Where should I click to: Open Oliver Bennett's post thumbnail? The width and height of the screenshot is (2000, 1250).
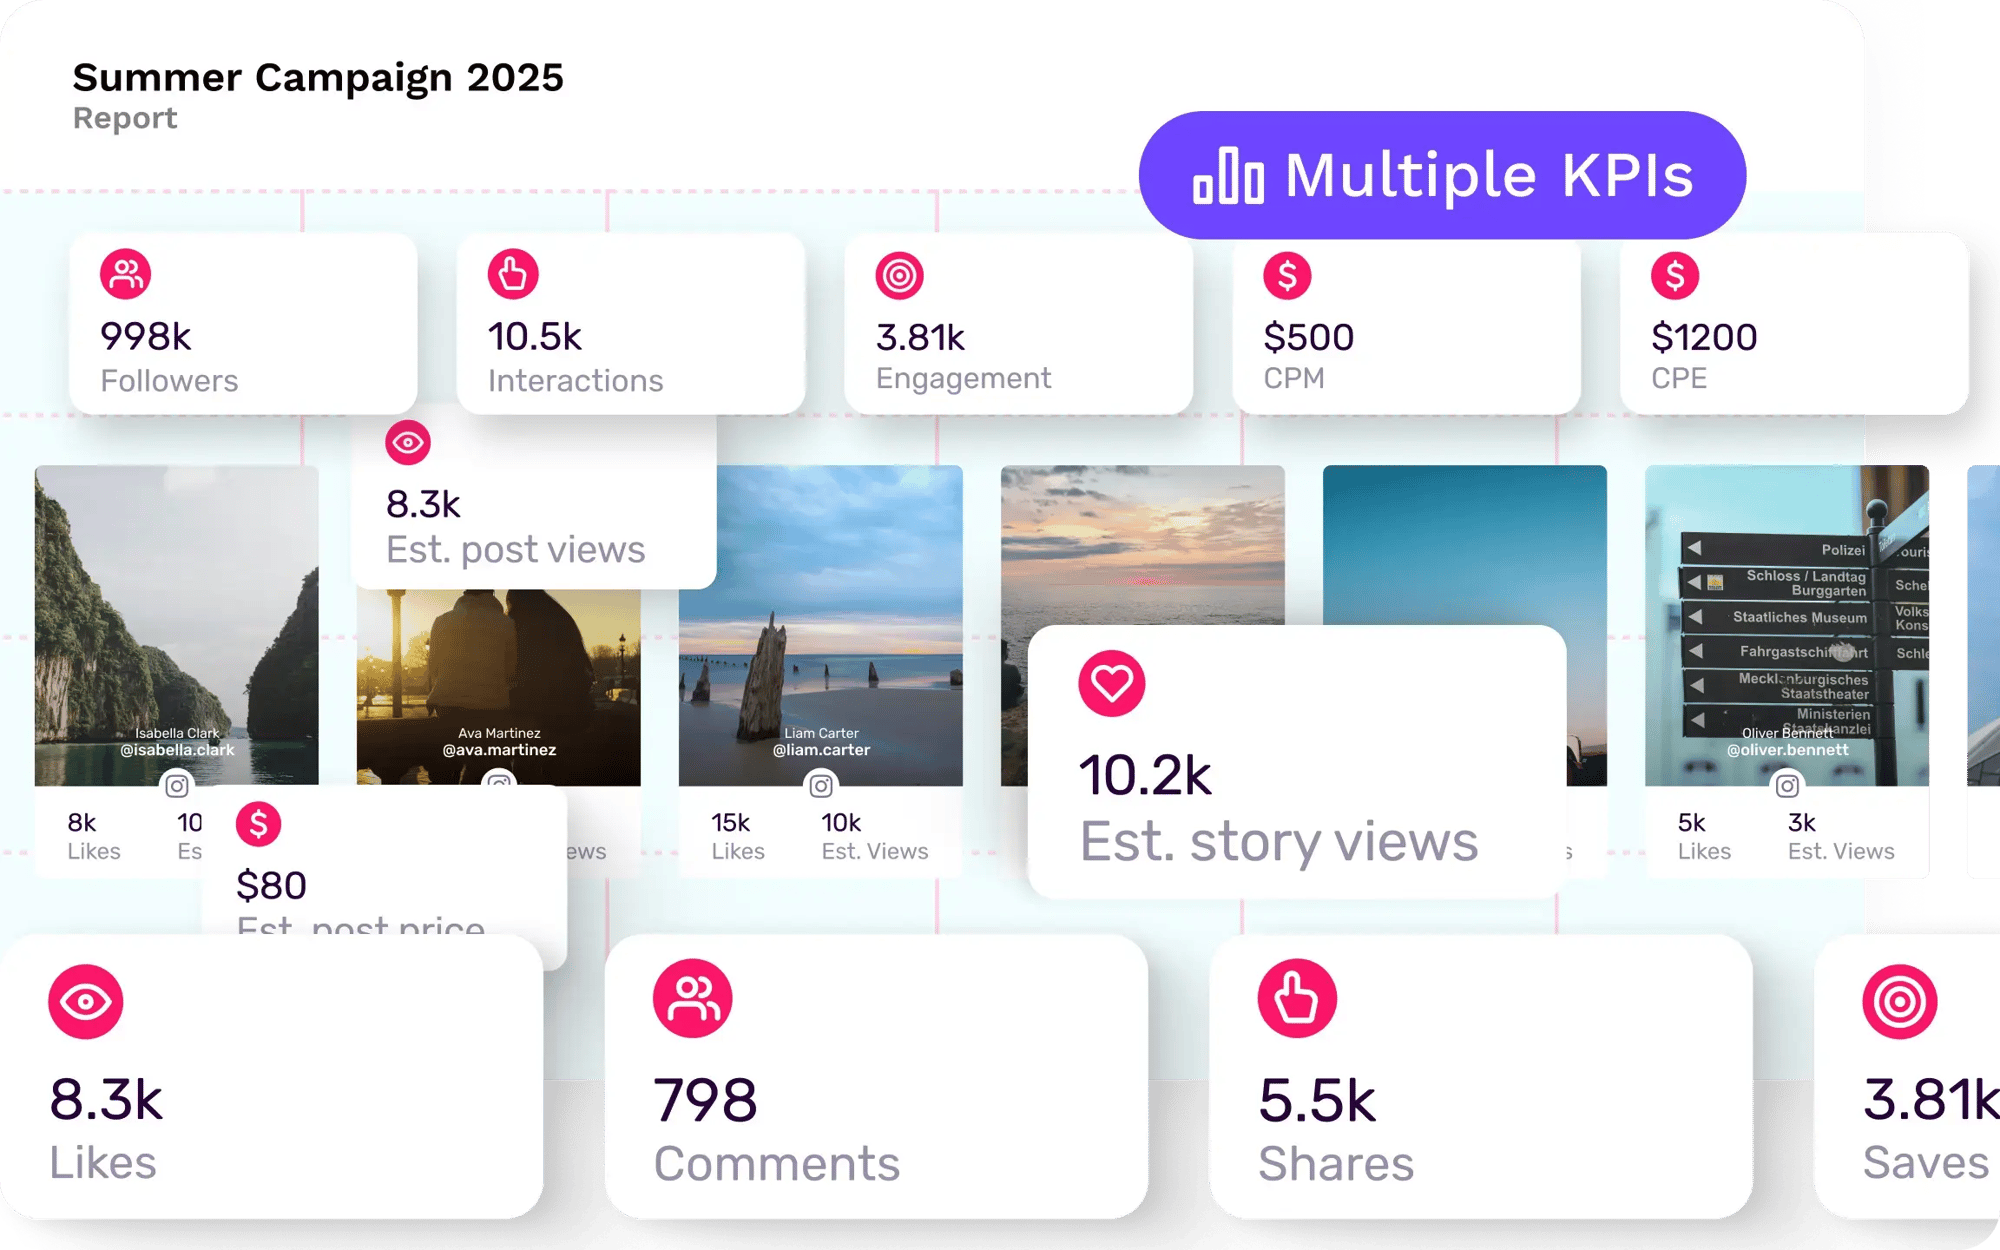1787,625
